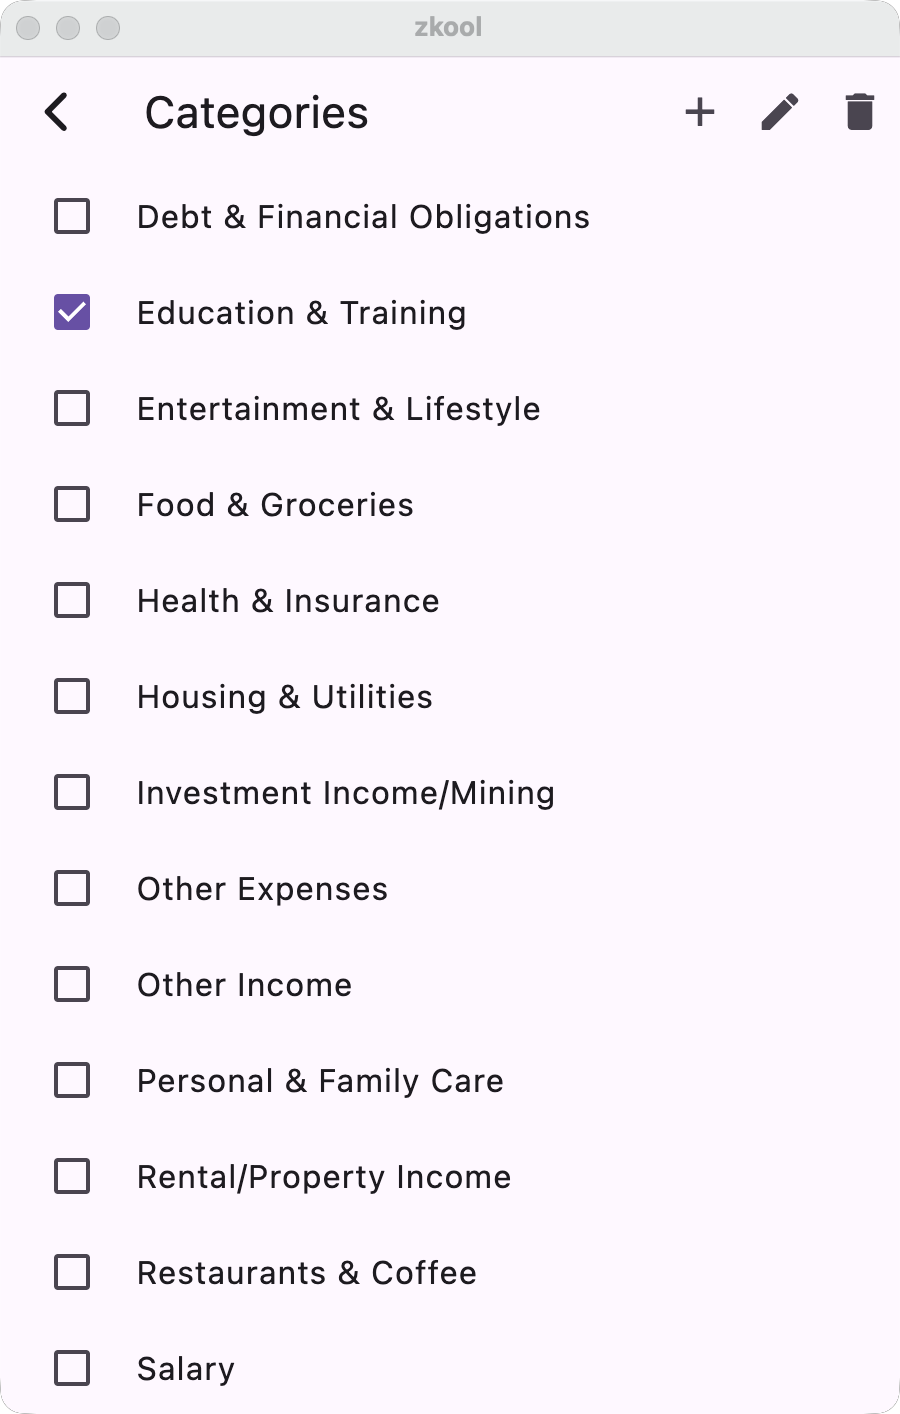Select the Health & Insurance checkbox
The image size is (900, 1414).
coord(72,600)
